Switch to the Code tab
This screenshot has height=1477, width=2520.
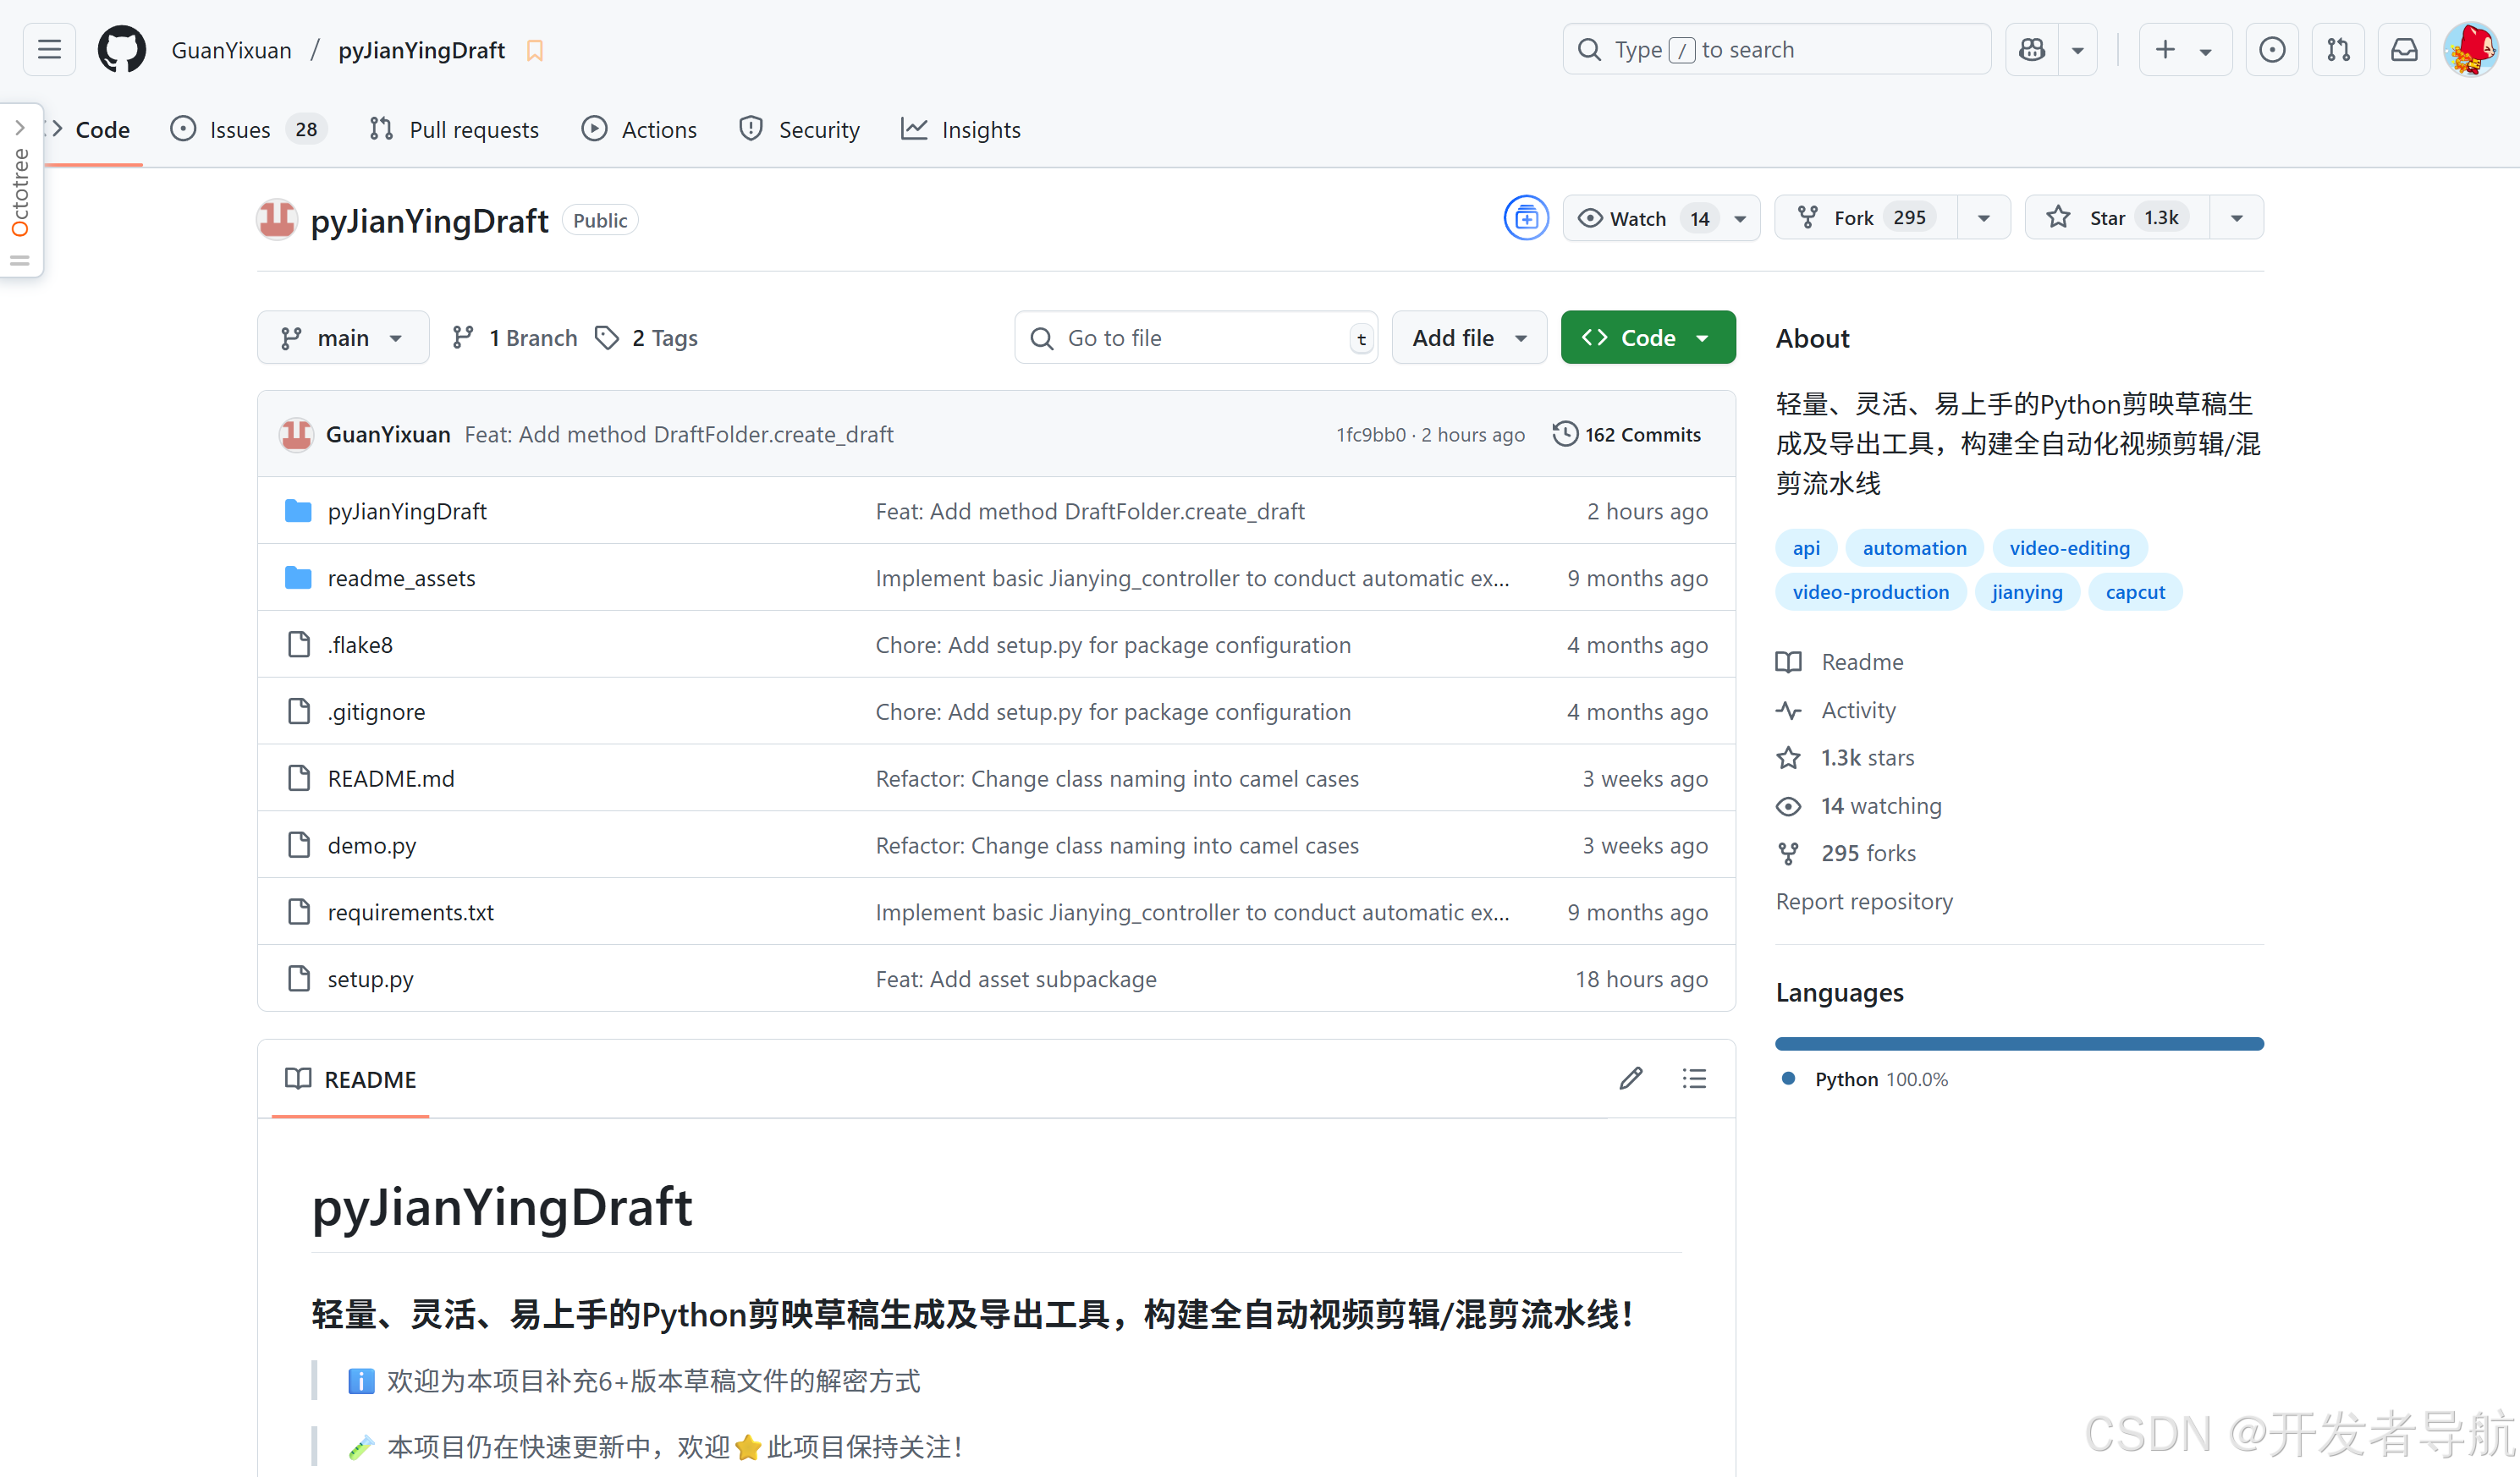[x=90, y=130]
